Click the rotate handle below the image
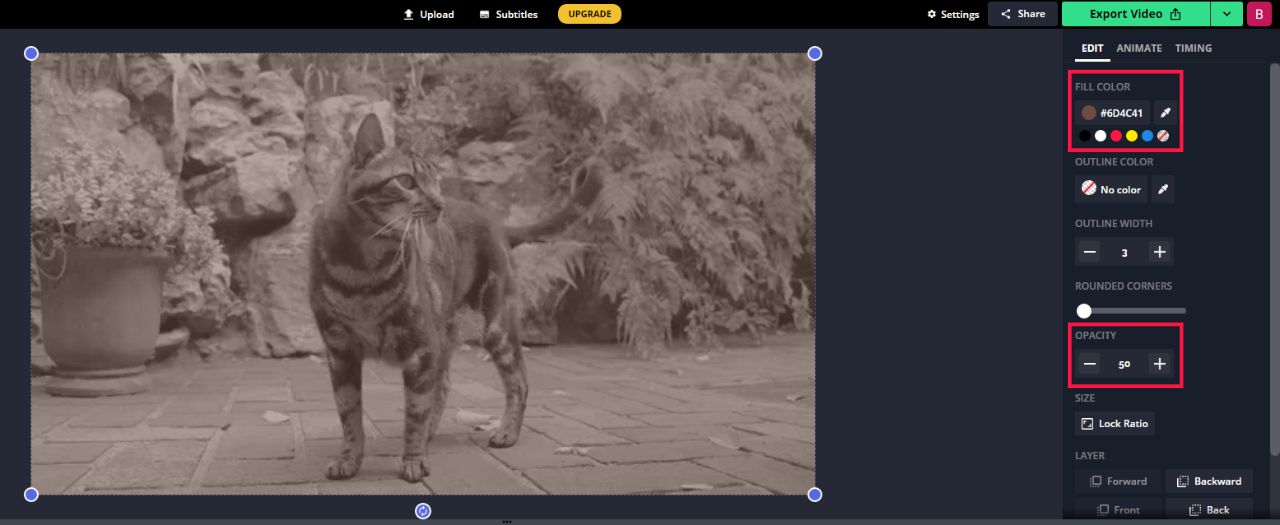1280x525 pixels. tap(423, 511)
